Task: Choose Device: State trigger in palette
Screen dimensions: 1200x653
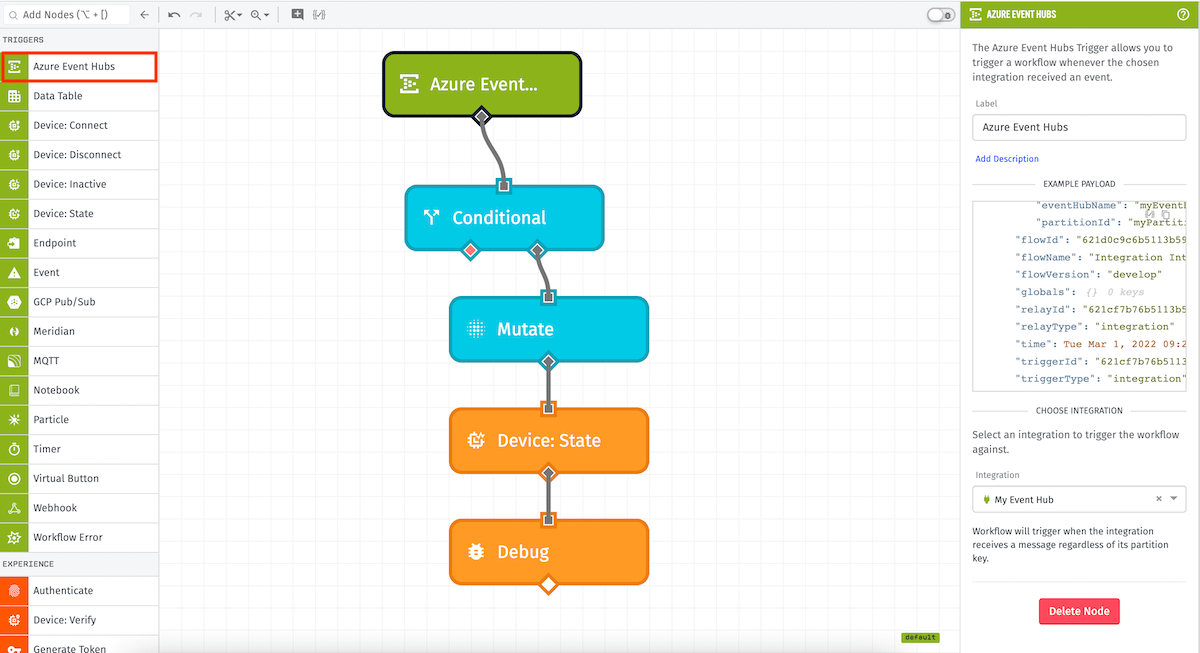Action: [x=79, y=214]
